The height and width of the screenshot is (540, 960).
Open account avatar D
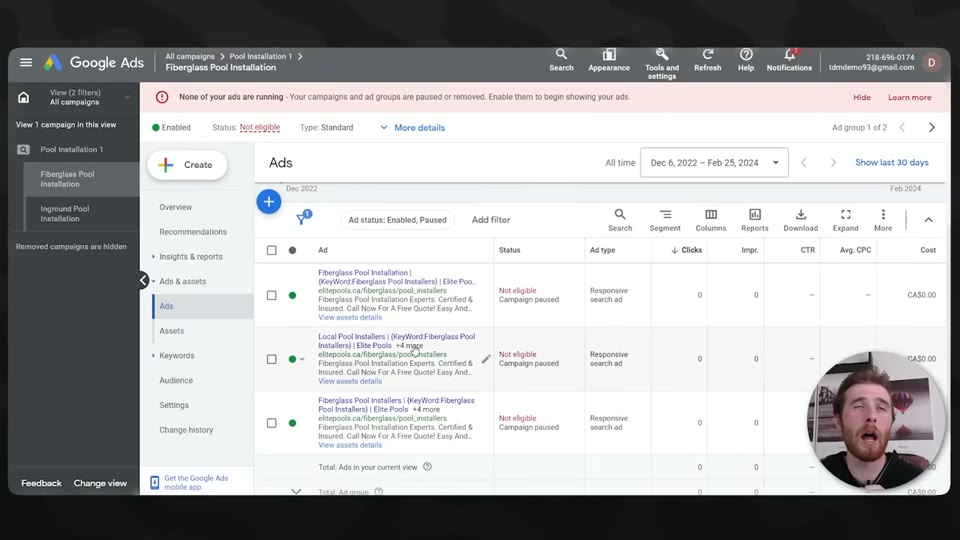click(x=931, y=62)
